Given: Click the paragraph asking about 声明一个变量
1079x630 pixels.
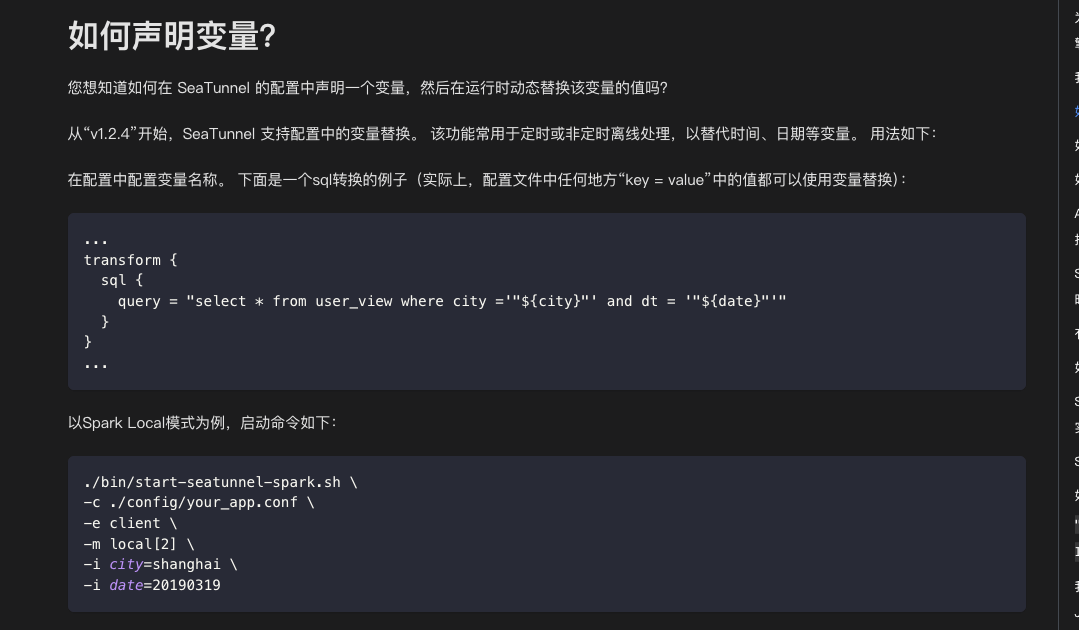Looking at the screenshot, I should 367,88.
